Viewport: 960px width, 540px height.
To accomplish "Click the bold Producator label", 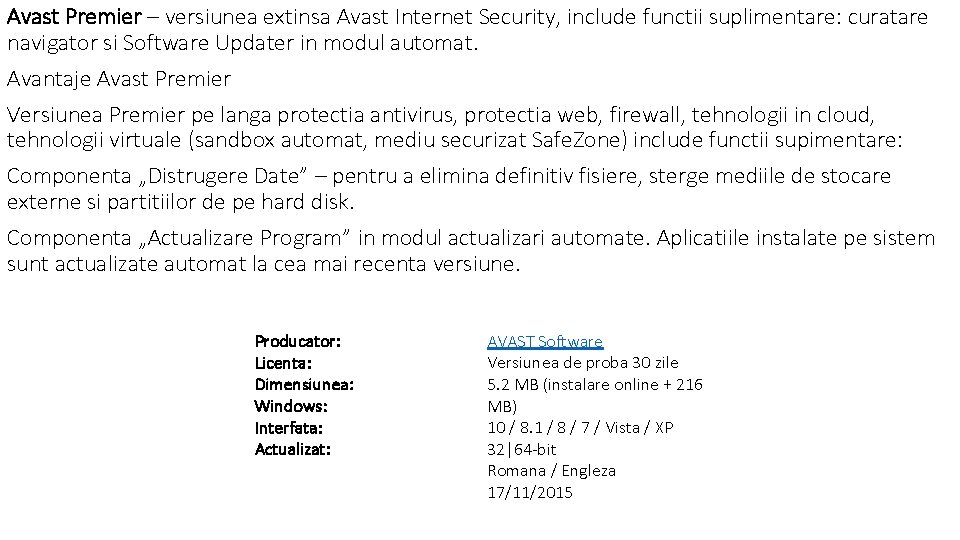I will coord(298,341).
